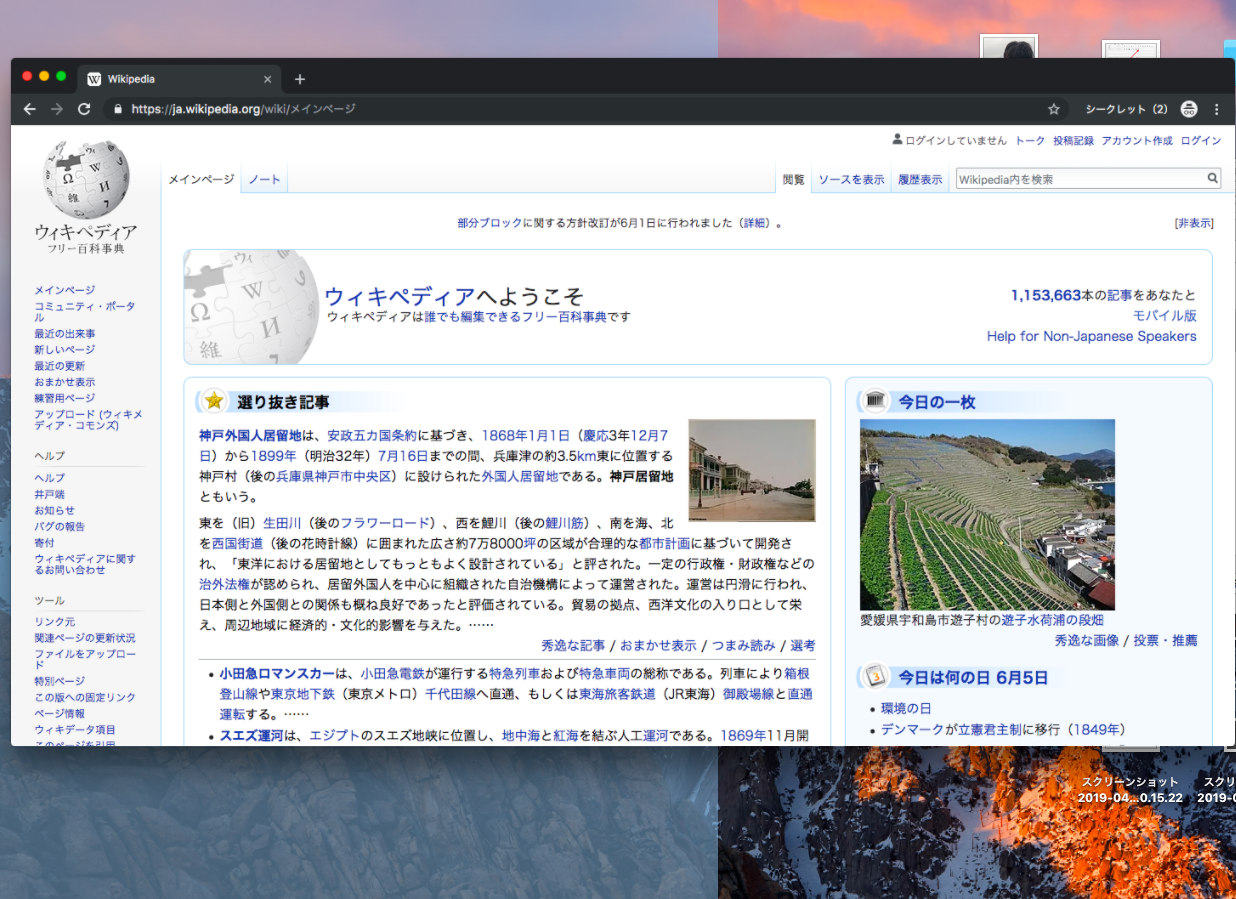The height and width of the screenshot is (899, 1236).
Task: Open the 神戸外国人居留地 featured article link
Action: [x=250, y=435]
